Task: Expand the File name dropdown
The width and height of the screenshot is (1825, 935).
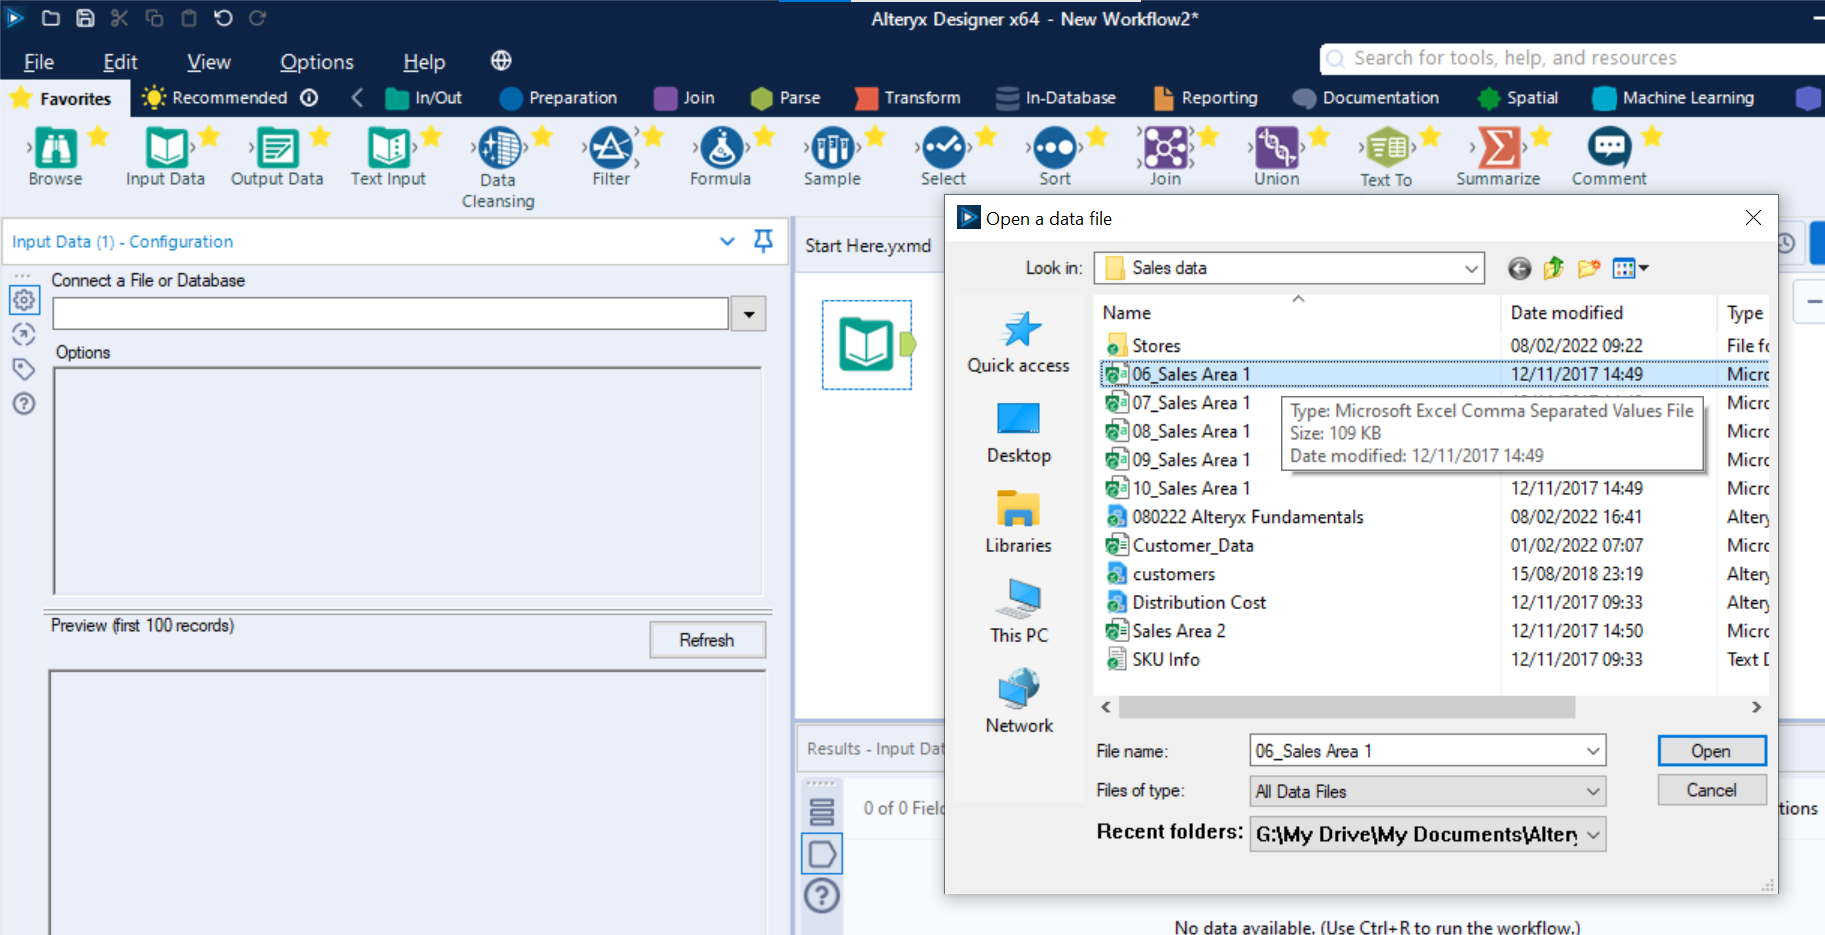Action: coord(1592,751)
